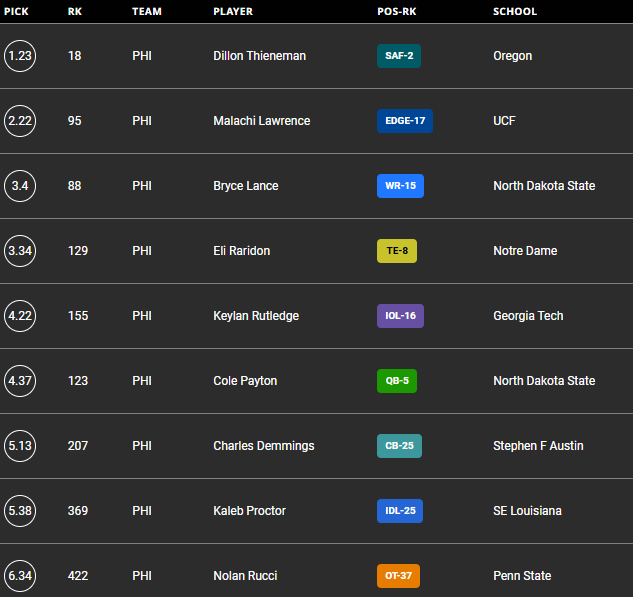Viewport: 633px width, 597px height.
Task: Open Cole Payton player page
Action: 245,381
